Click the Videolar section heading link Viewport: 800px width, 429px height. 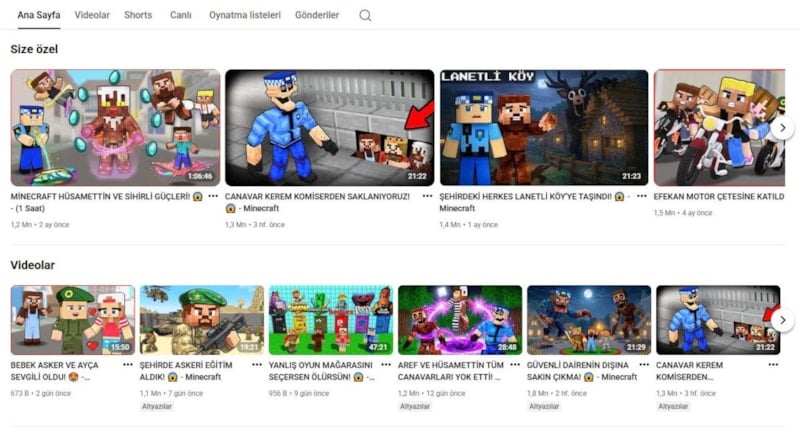(32, 265)
